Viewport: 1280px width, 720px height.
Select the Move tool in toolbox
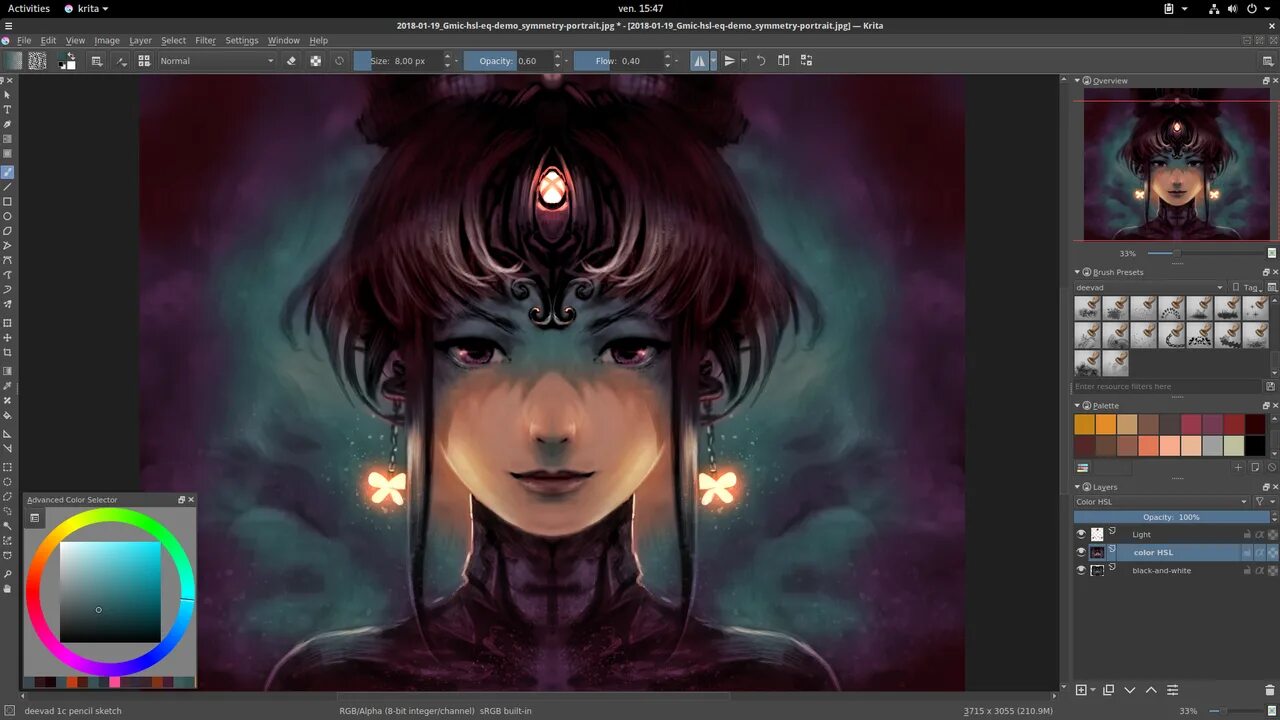coord(7,338)
